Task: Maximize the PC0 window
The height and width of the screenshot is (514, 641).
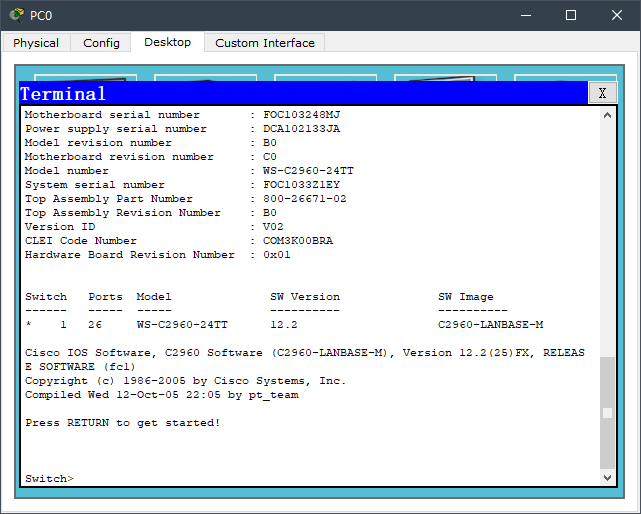Action: [571, 16]
